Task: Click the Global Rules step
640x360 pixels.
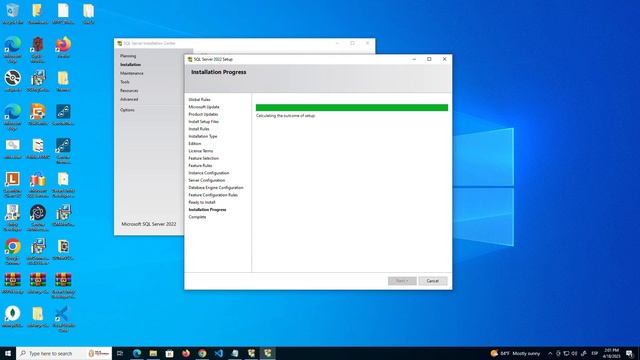Action: pos(199,100)
